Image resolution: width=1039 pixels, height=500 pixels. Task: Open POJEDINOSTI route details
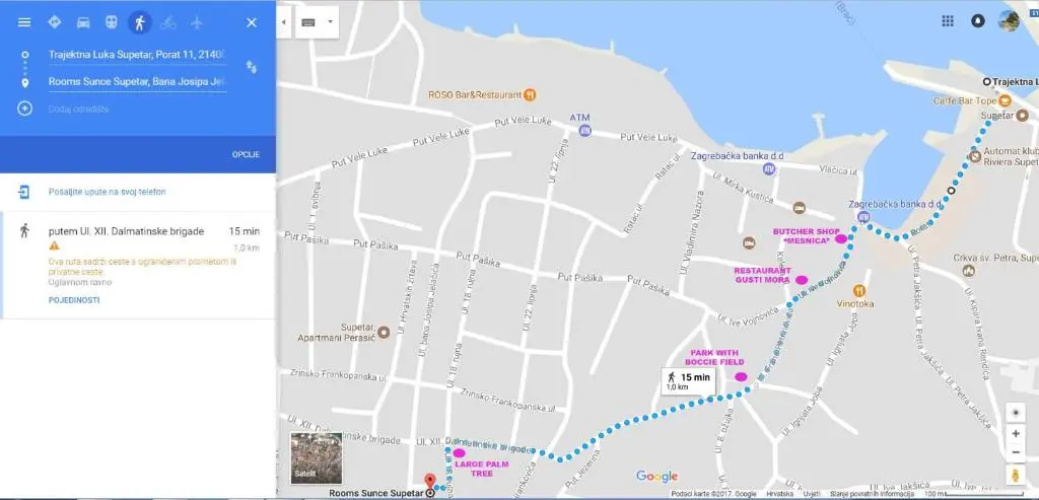pyautogui.click(x=74, y=300)
